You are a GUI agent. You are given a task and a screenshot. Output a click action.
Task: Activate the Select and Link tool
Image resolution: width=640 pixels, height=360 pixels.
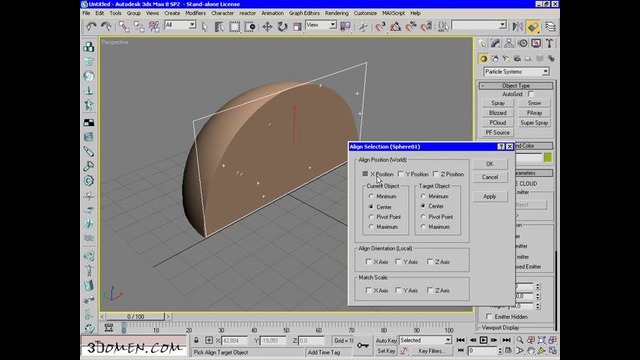[124, 27]
